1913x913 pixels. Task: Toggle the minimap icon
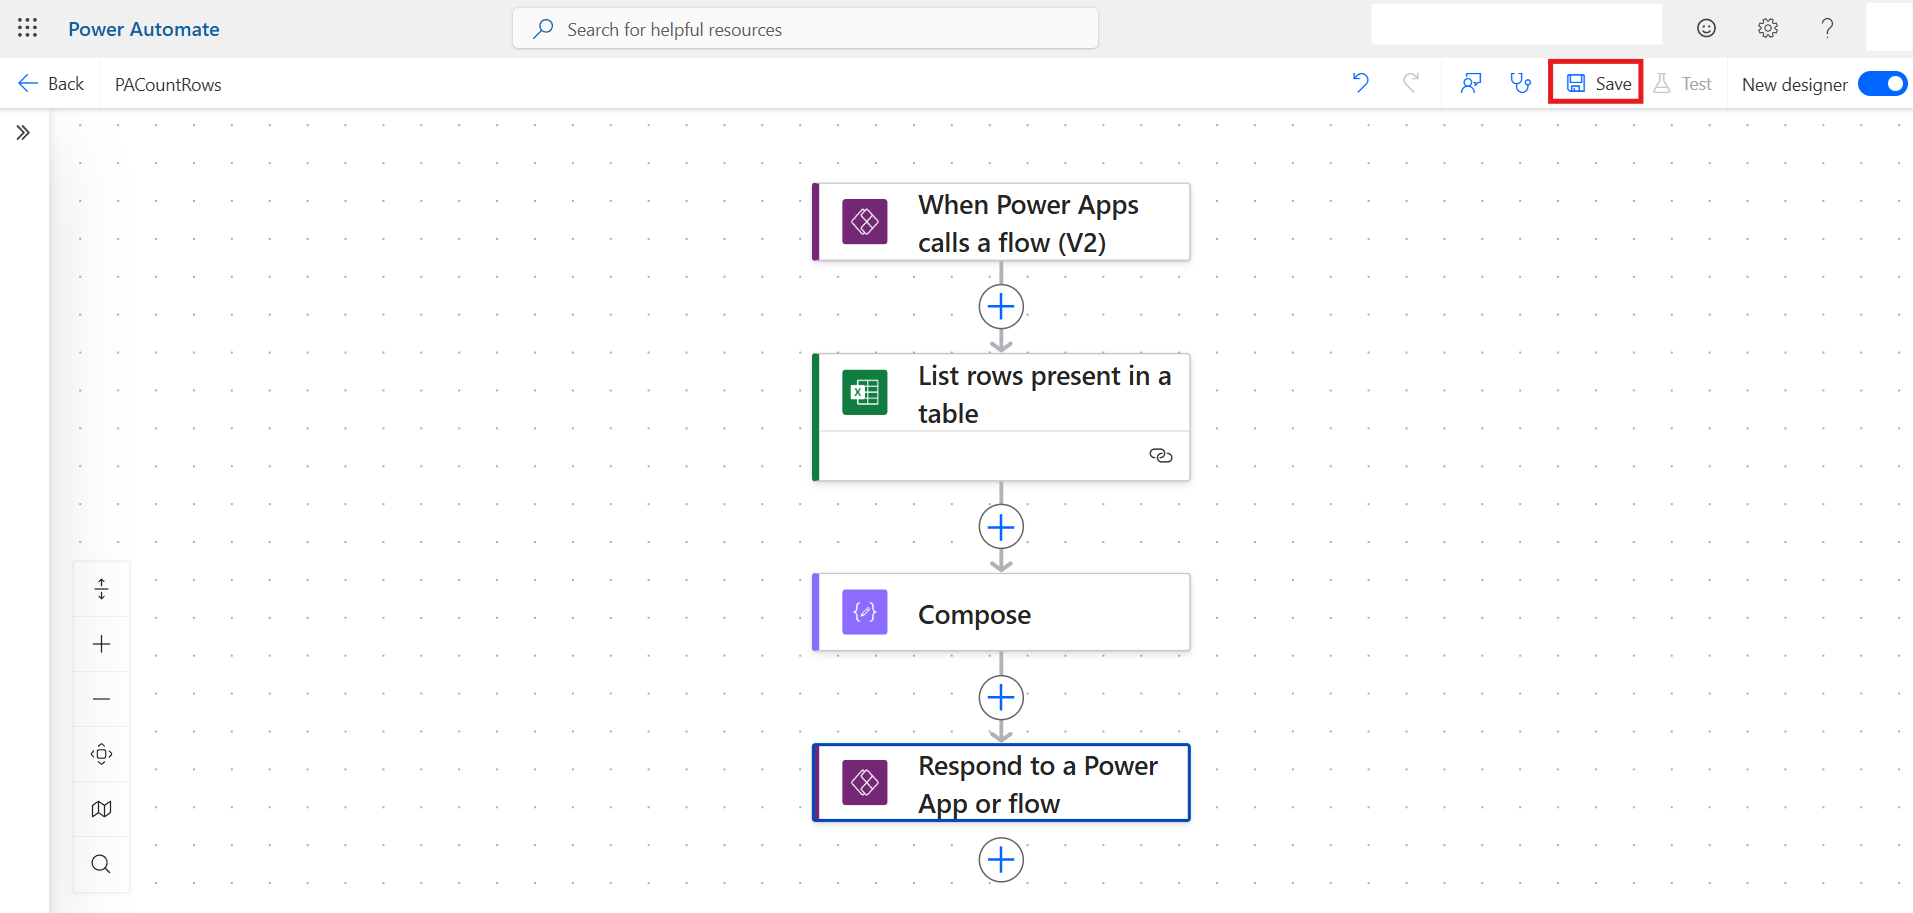101,809
